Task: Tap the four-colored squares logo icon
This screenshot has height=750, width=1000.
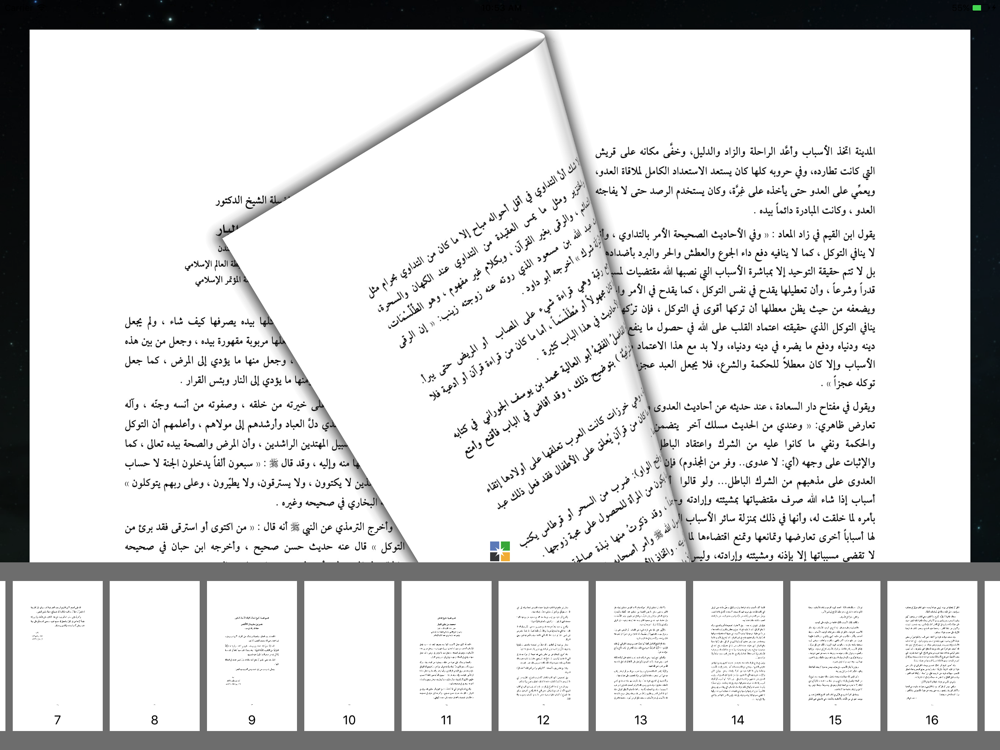Action: coord(499,551)
